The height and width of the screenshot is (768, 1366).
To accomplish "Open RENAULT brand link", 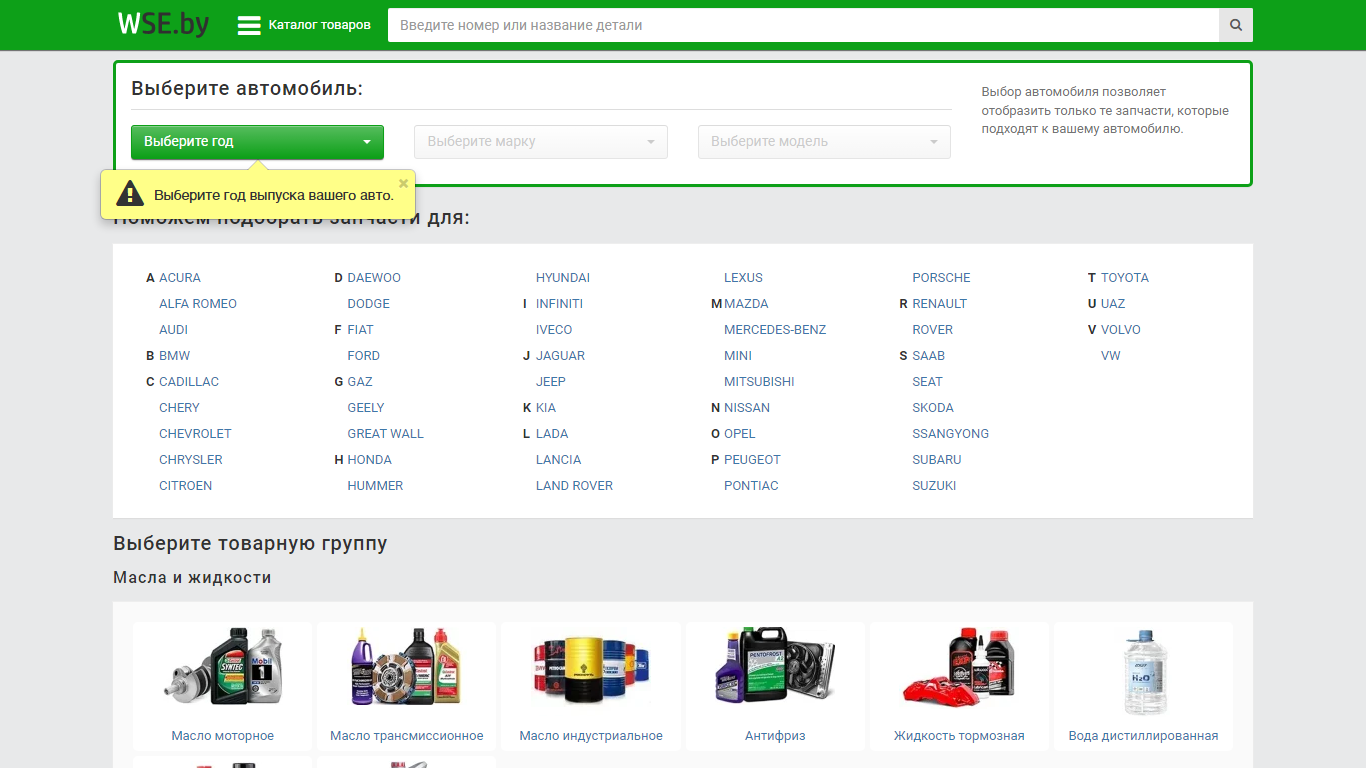I will [940, 304].
